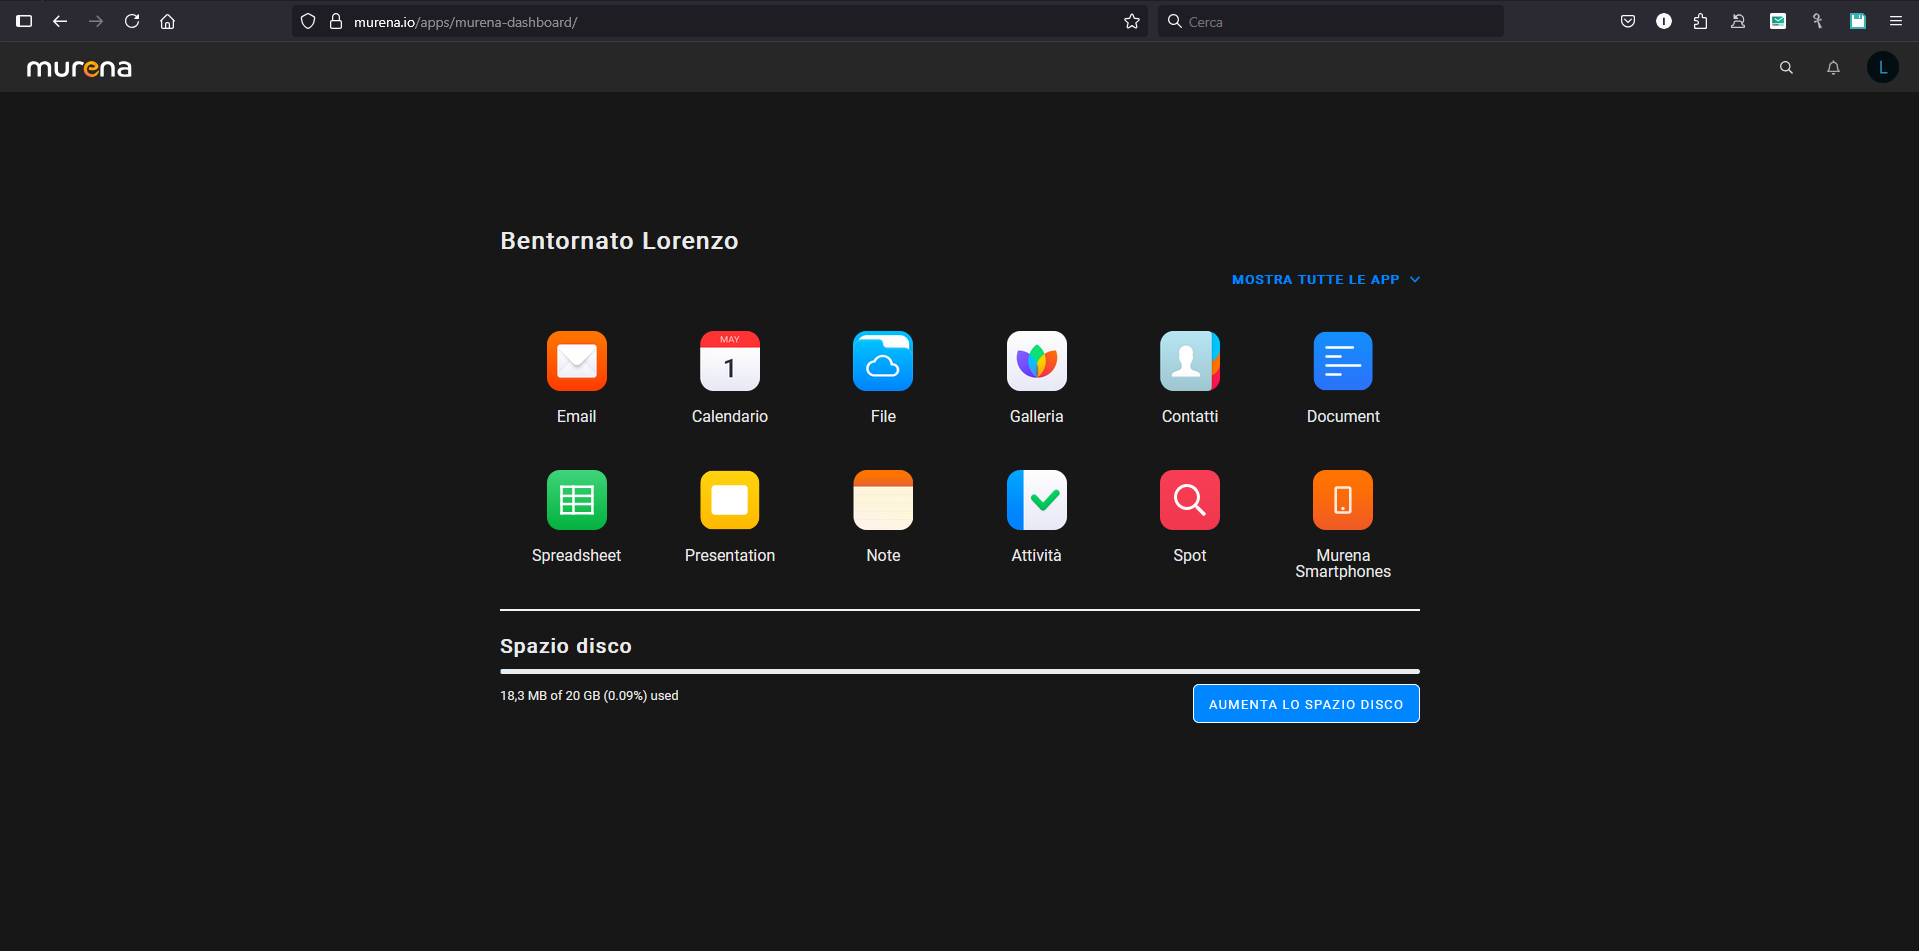Open the Calendario app
Image resolution: width=1919 pixels, height=951 pixels.
pyautogui.click(x=729, y=361)
